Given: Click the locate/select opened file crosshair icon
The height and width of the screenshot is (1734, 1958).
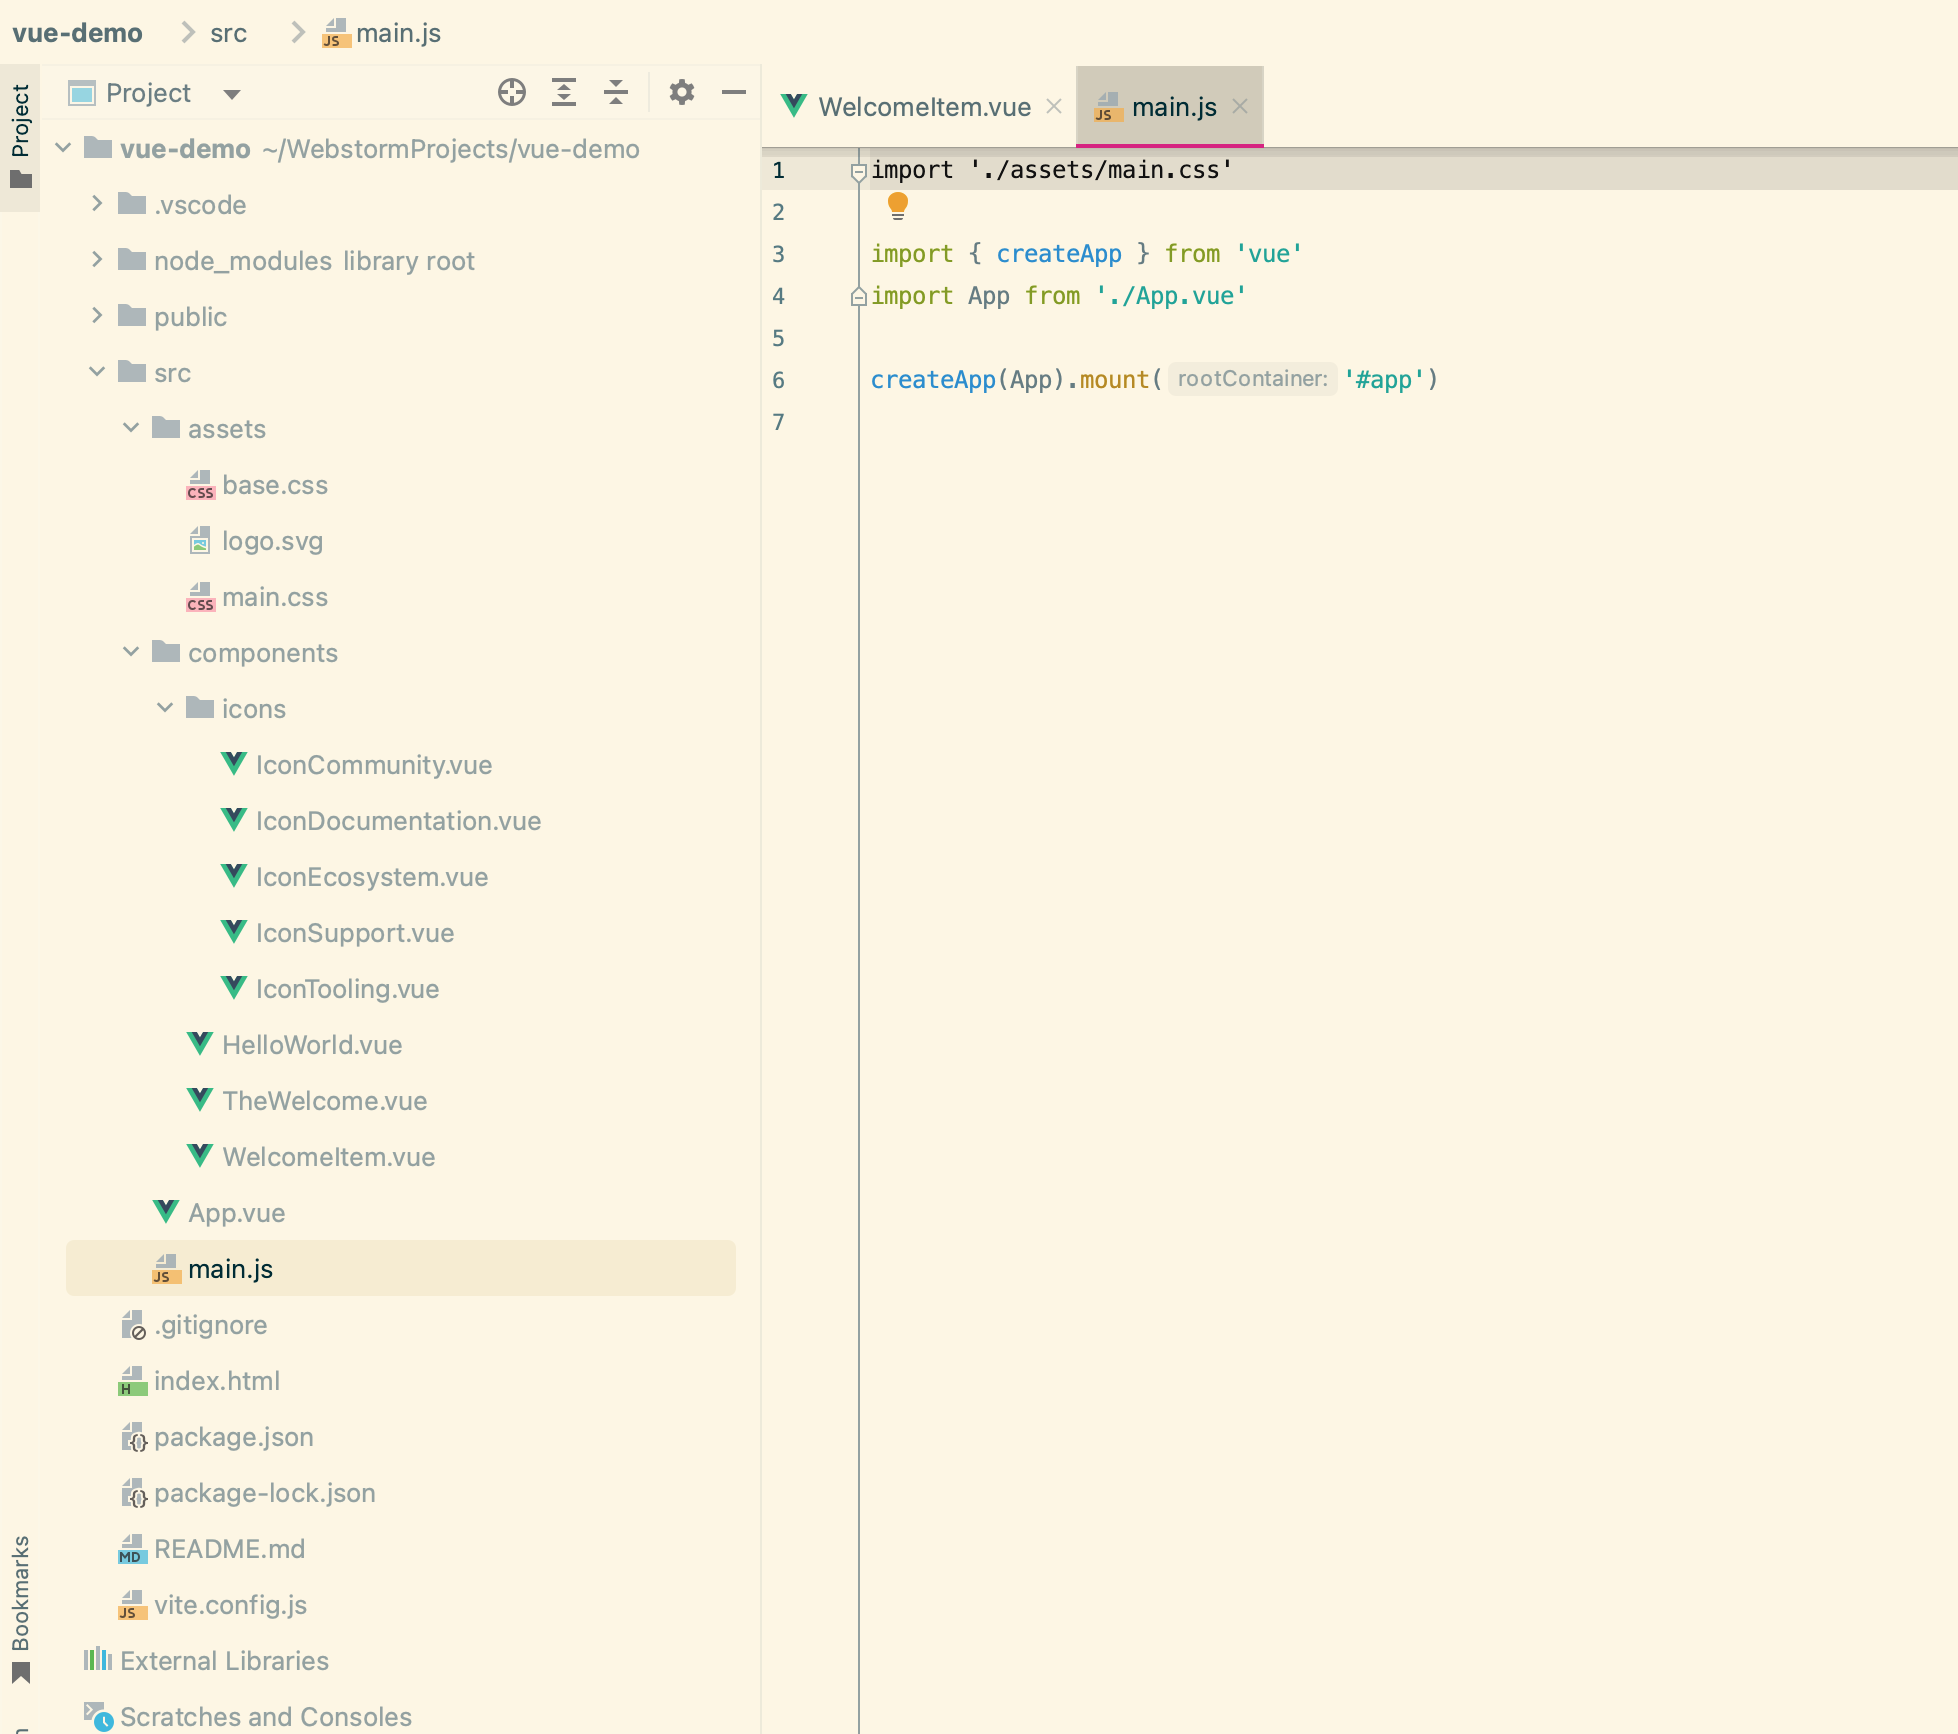Looking at the screenshot, I should click(511, 93).
